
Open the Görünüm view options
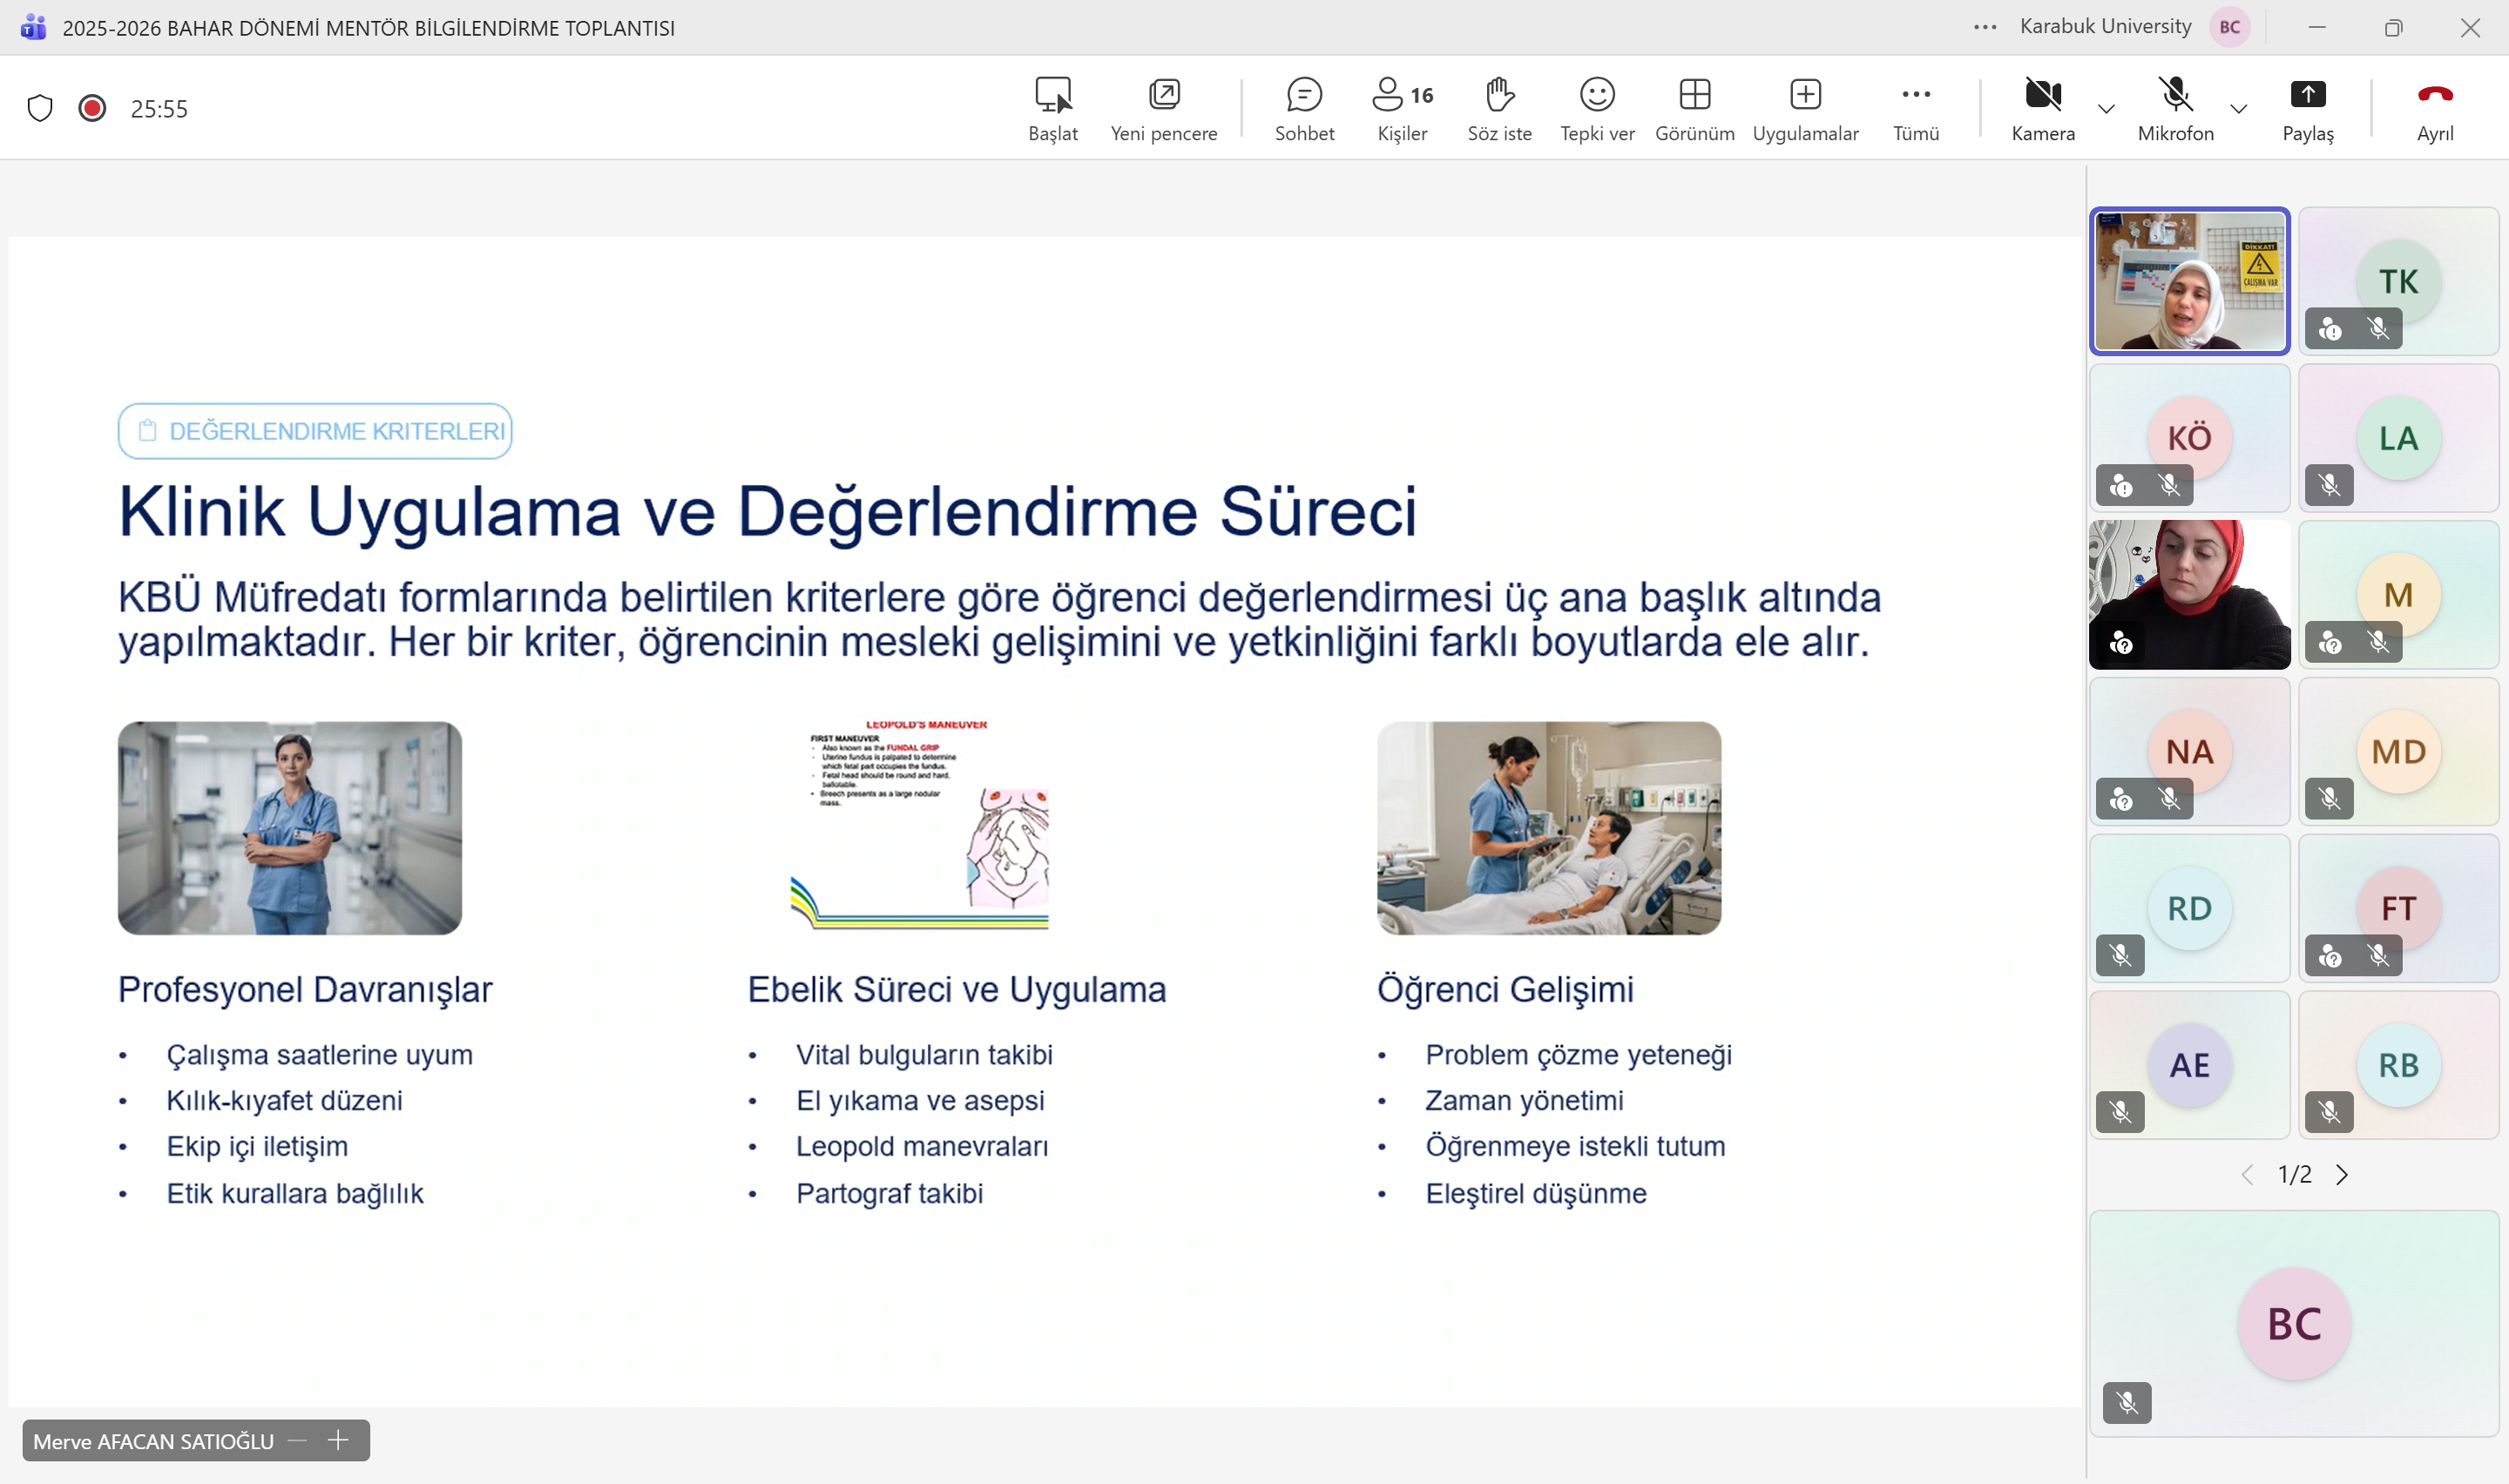tap(1694, 108)
